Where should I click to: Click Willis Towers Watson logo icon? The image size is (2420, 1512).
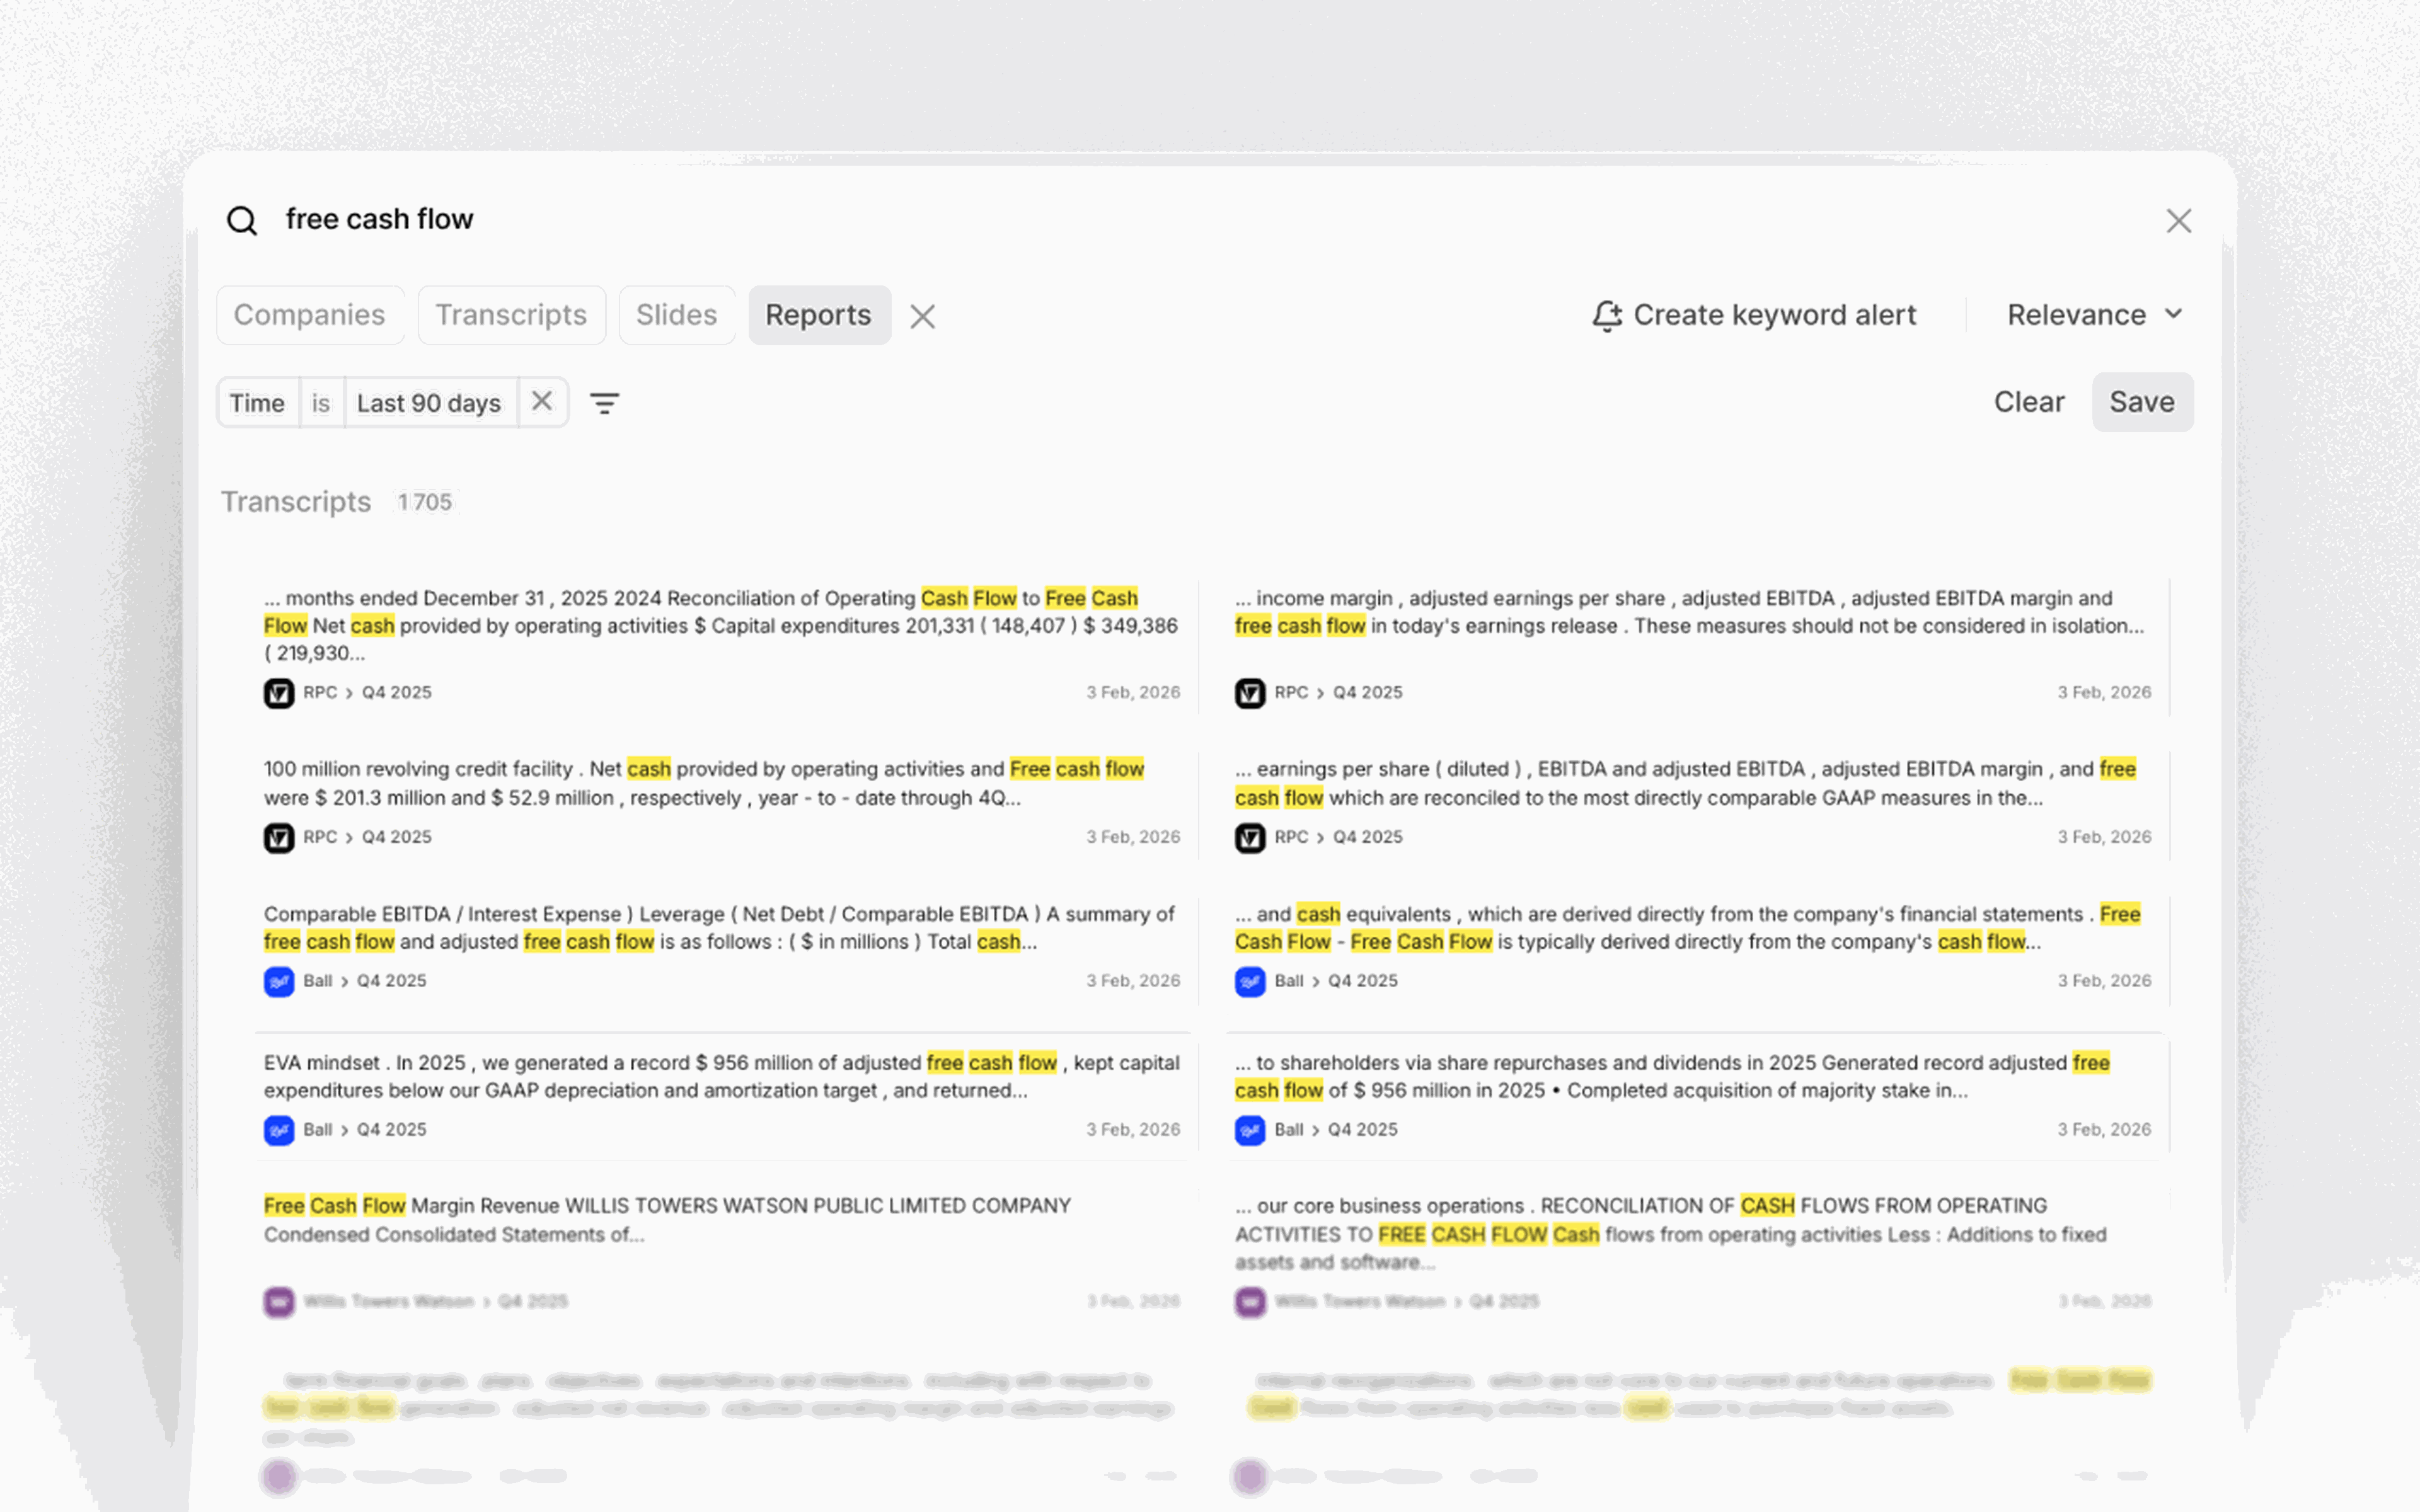[x=279, y=1302]
